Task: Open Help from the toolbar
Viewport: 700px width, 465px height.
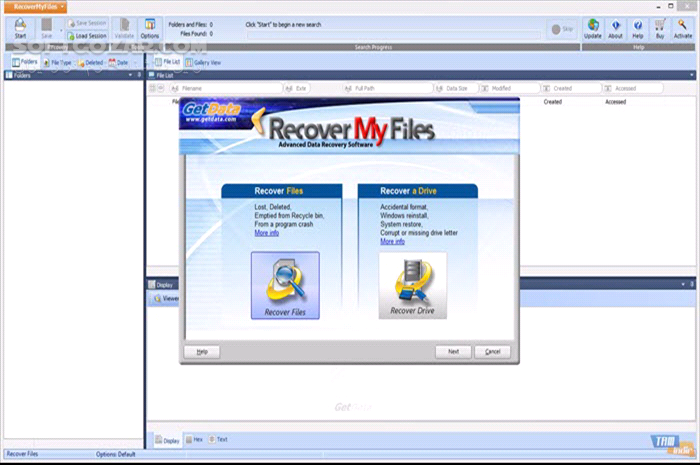Action: click(638, 29)
